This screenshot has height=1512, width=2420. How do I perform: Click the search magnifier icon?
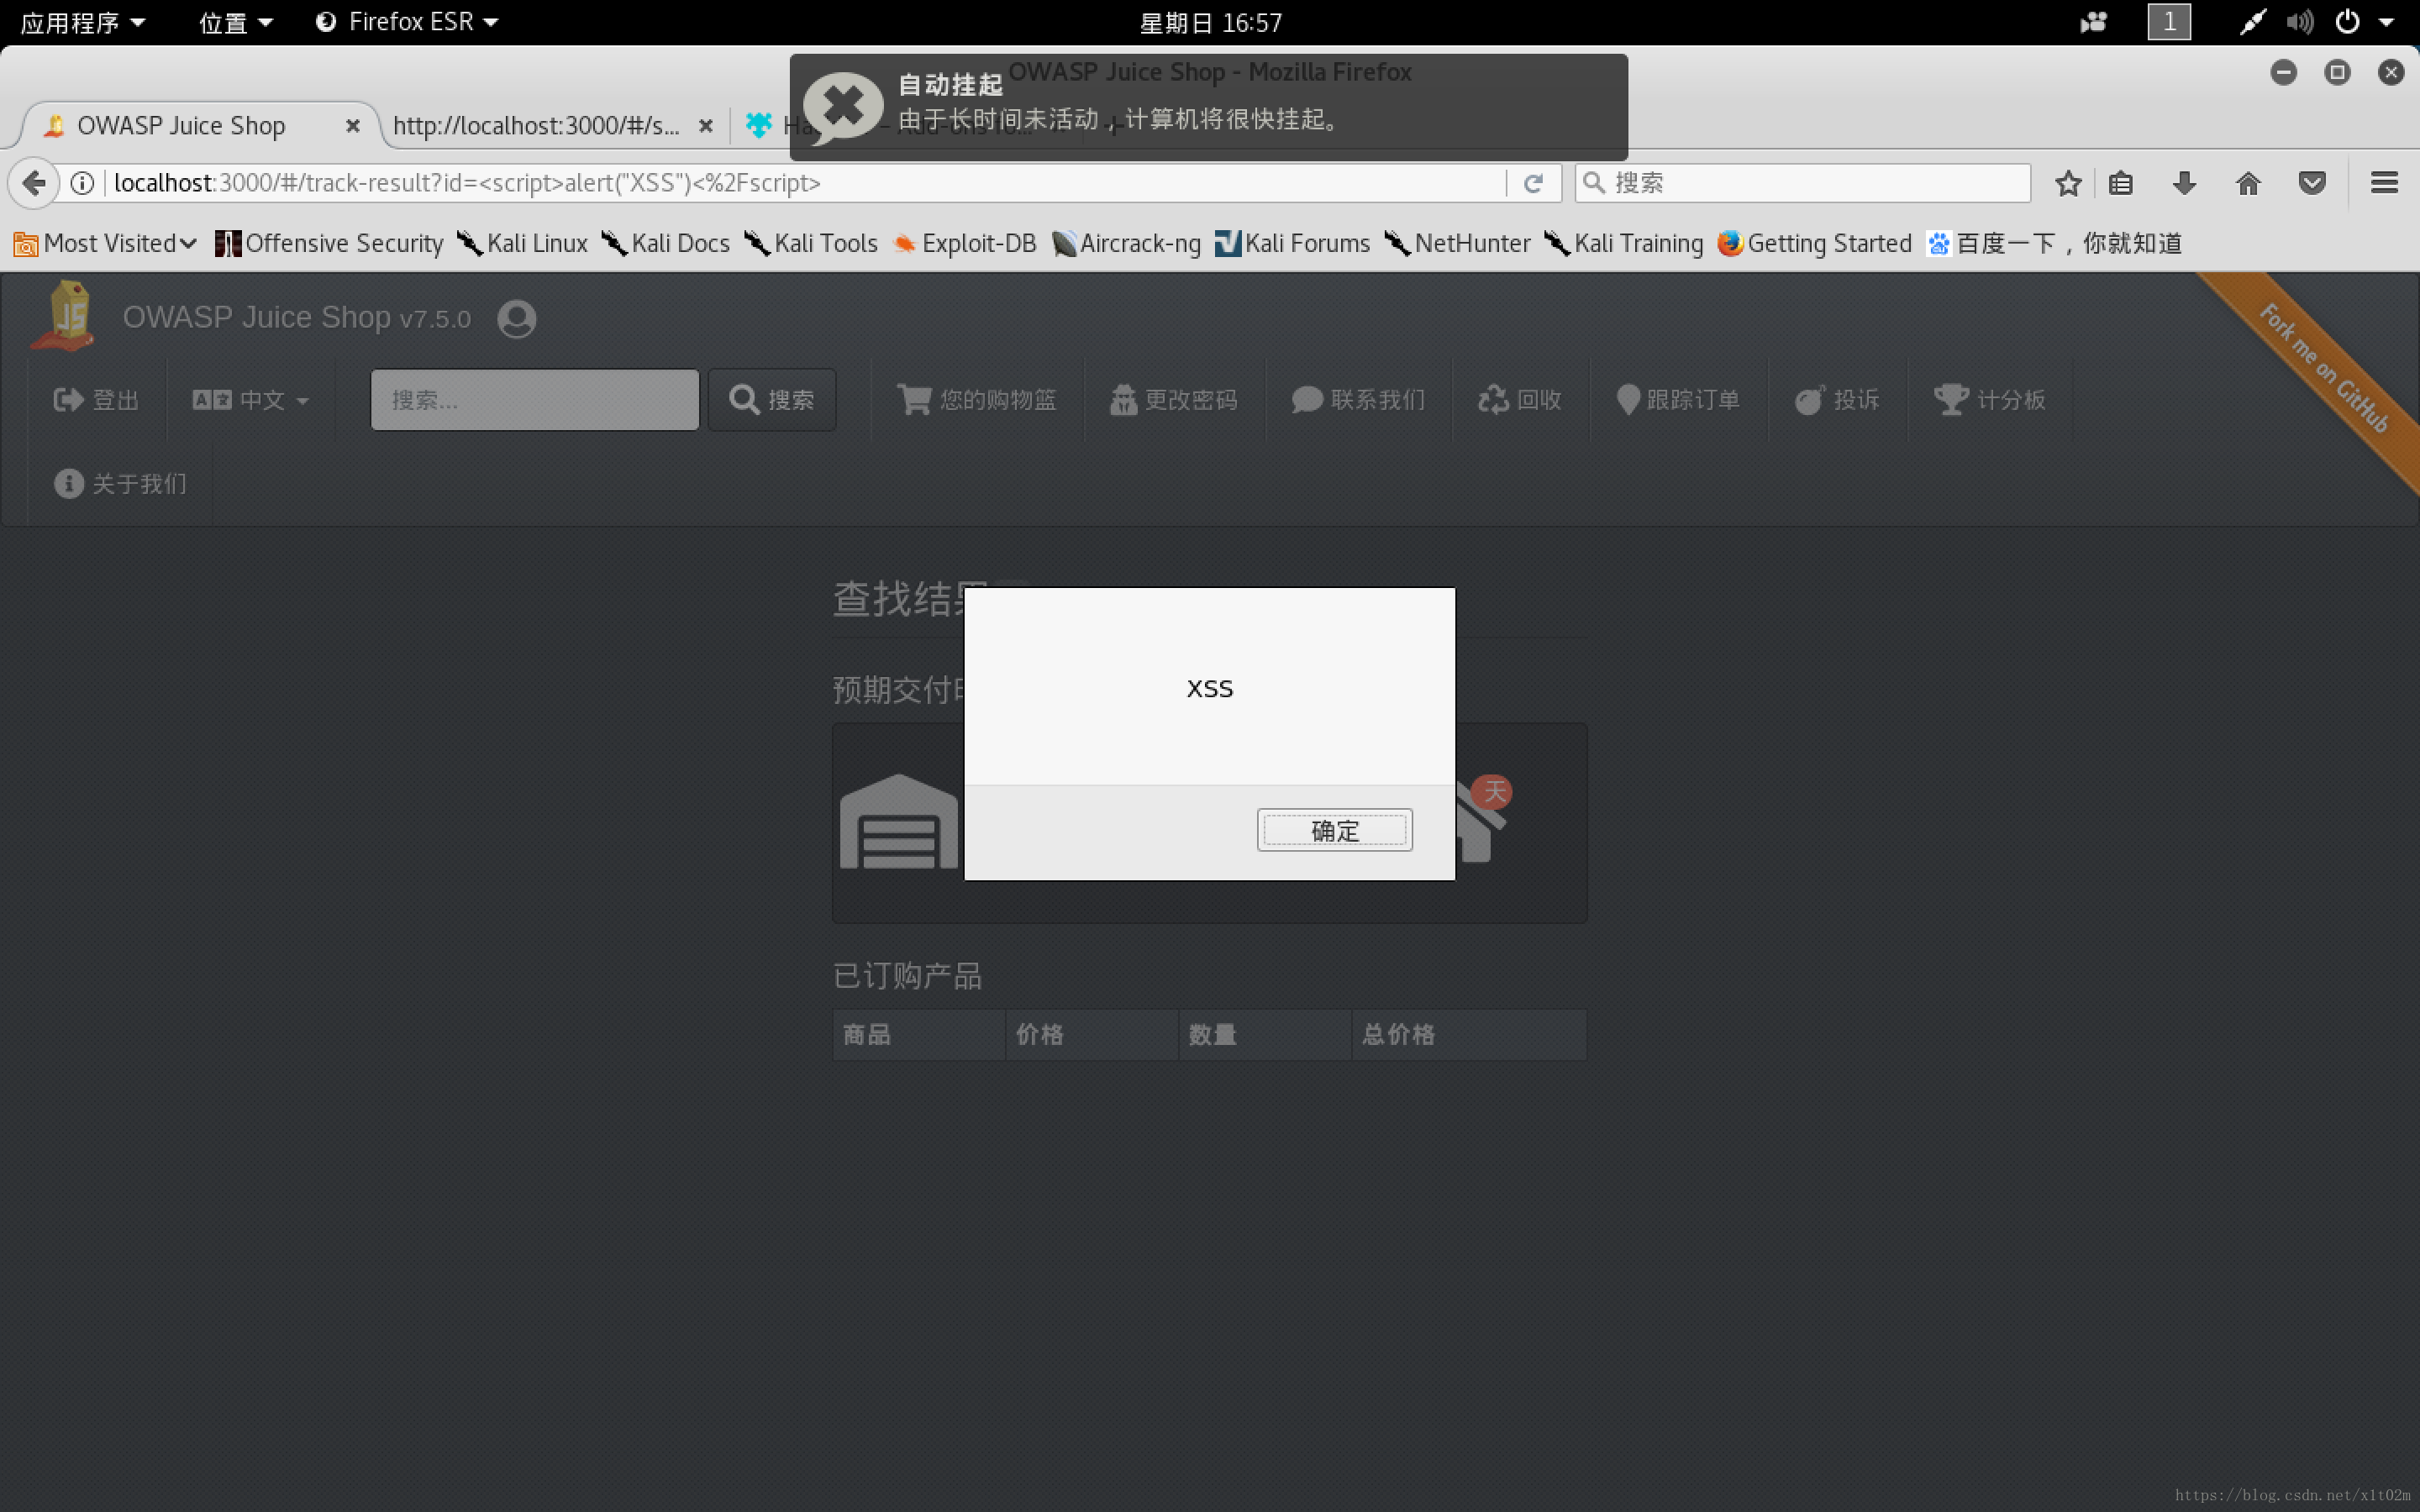pyautogui.click(x=742, y=399)
